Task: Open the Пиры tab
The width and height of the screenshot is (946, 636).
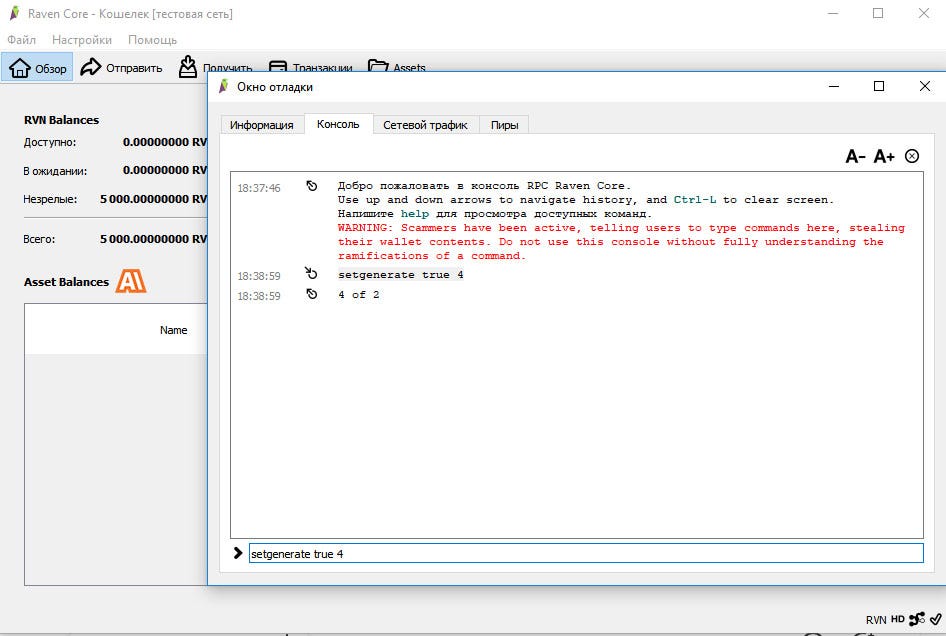Action: (504, 125)
